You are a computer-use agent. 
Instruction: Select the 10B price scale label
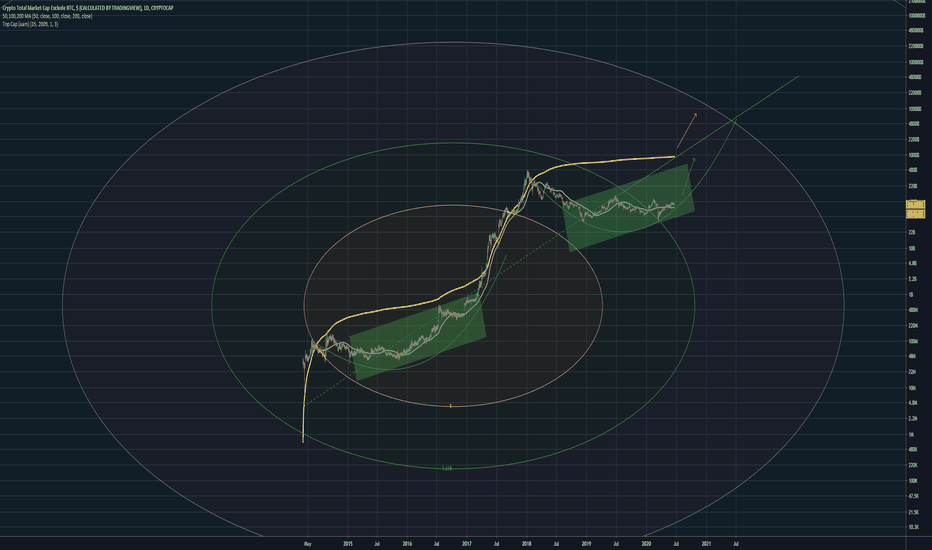point(912,248)
